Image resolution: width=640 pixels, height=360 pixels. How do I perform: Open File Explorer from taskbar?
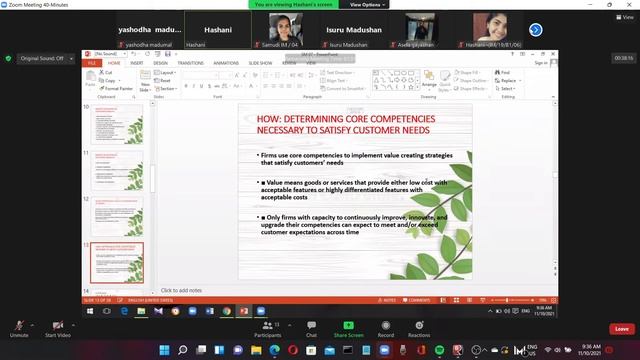(x=256, y=350)
